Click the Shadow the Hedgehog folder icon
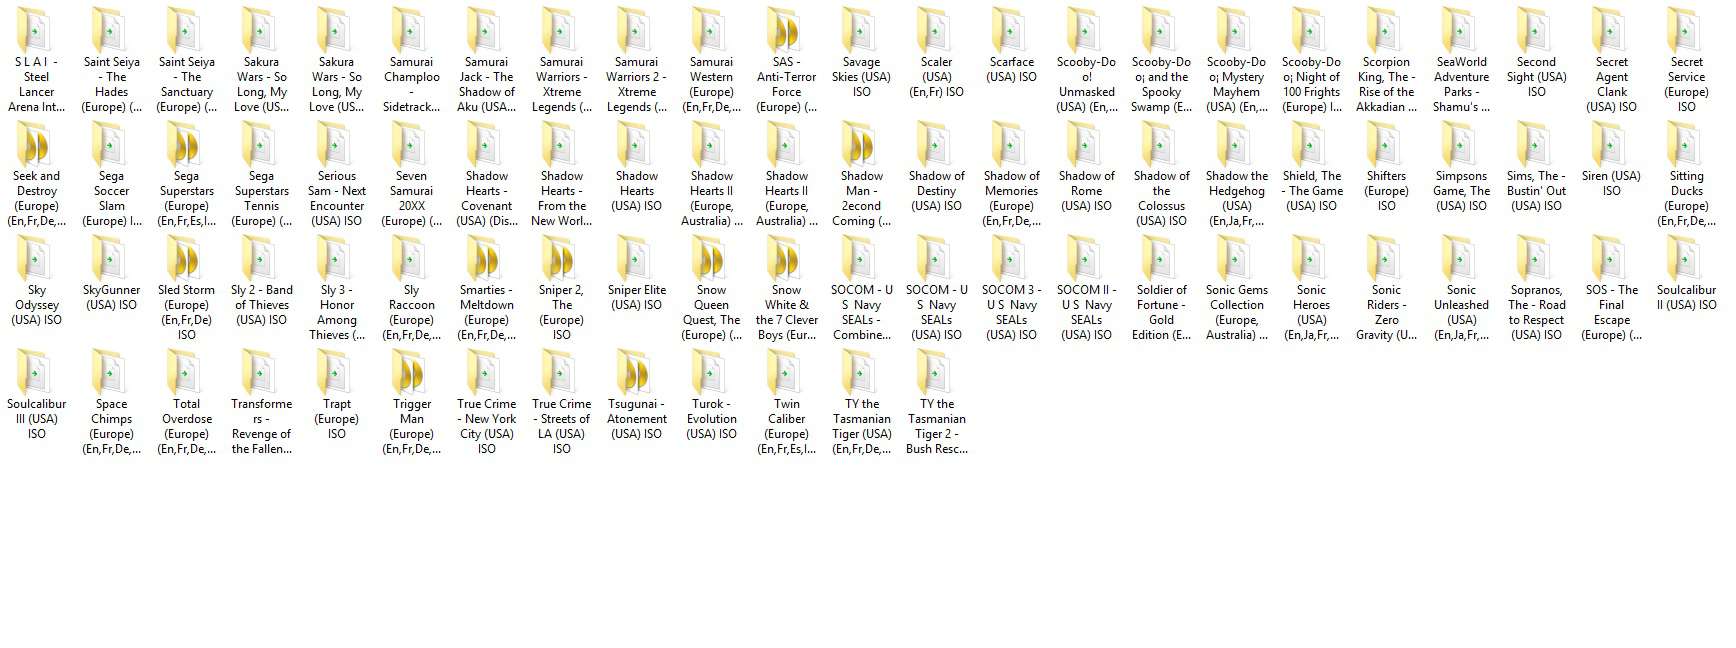The width and height of the screenshot is (1736, 648). (1236, 143)
